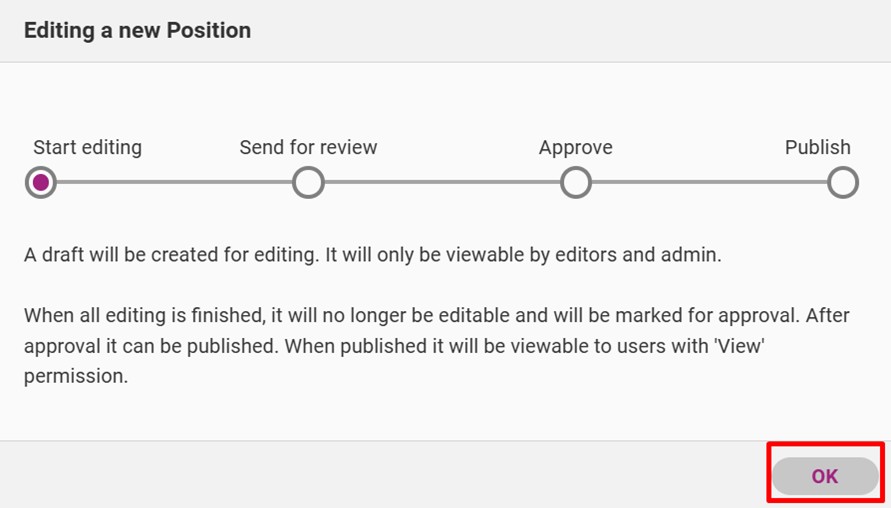Select the Publish step circle
Screen dimensions: 891x508
click(843, 182)
